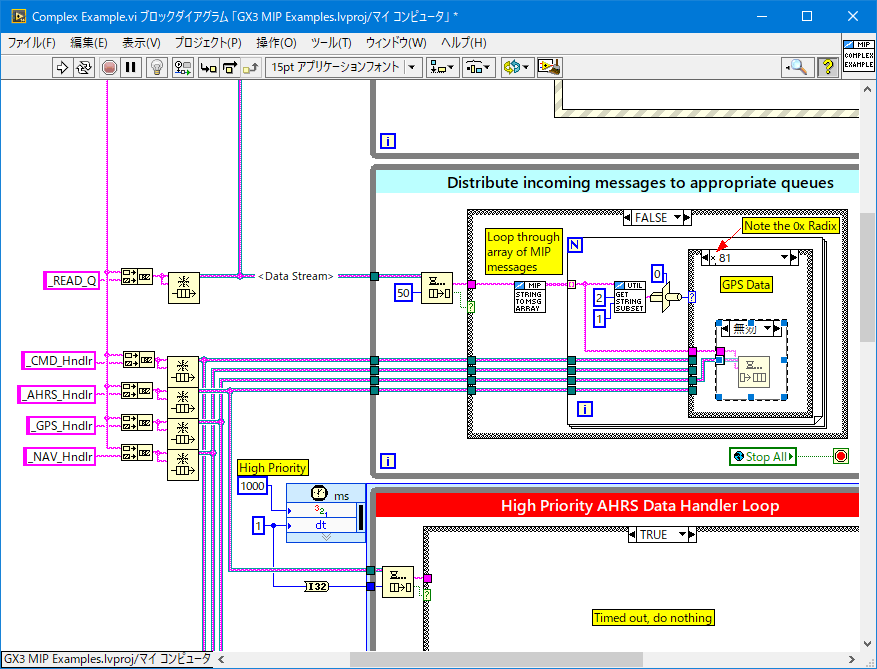Click the Clean Up Diagram button

click(549, 68)
